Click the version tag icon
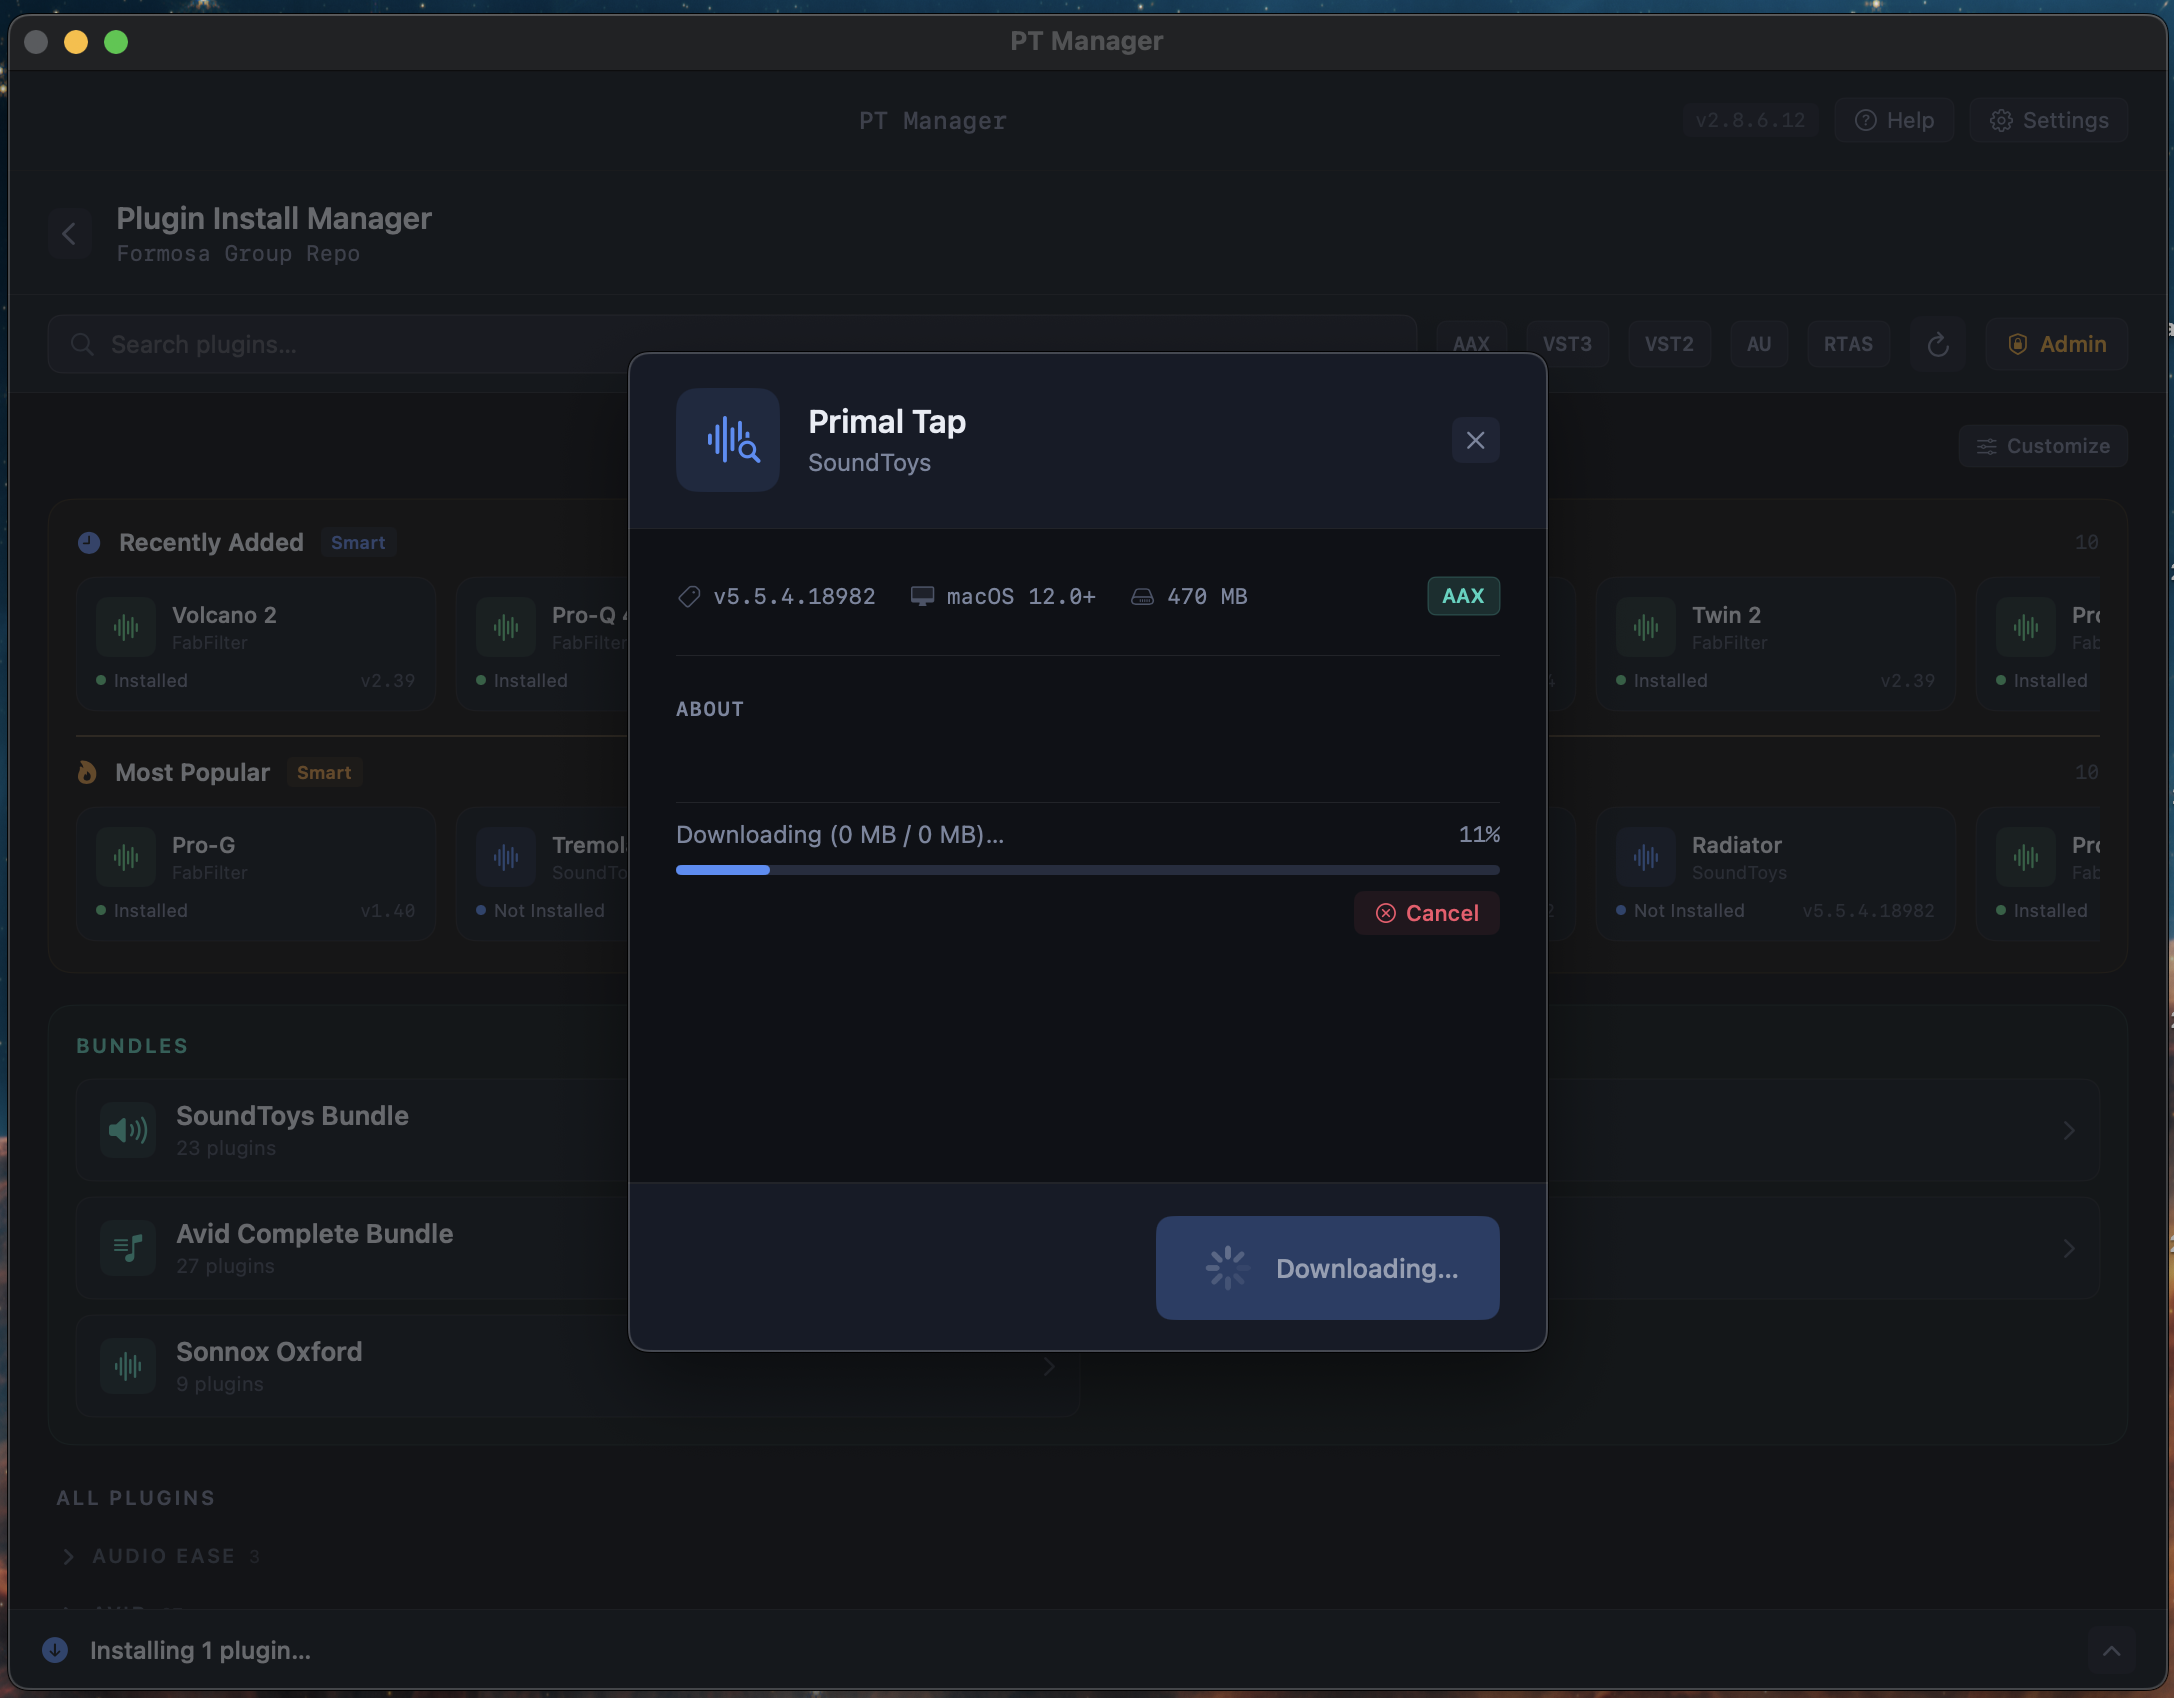2174x1698 pixels. pos(689,597)
